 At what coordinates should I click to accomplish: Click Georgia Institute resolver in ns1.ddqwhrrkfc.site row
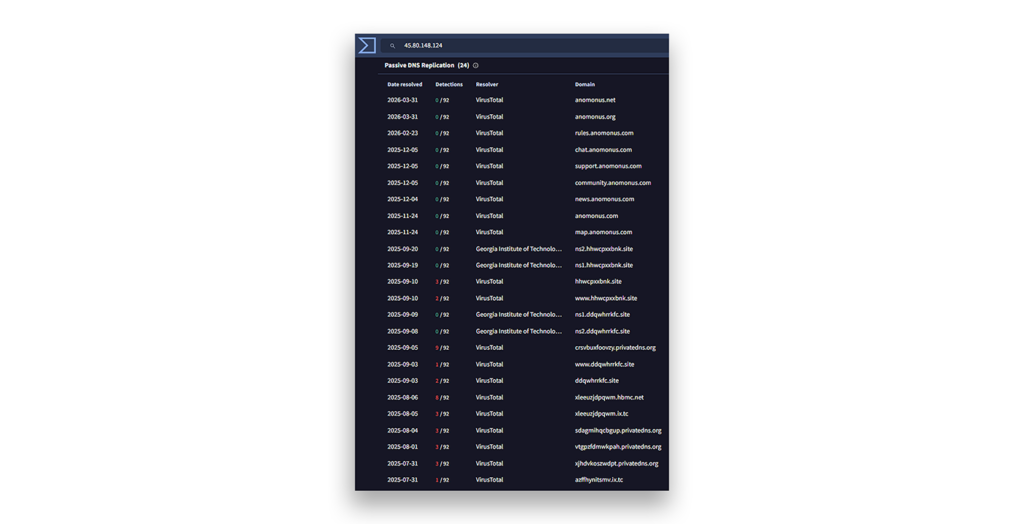tap(519, 315)
